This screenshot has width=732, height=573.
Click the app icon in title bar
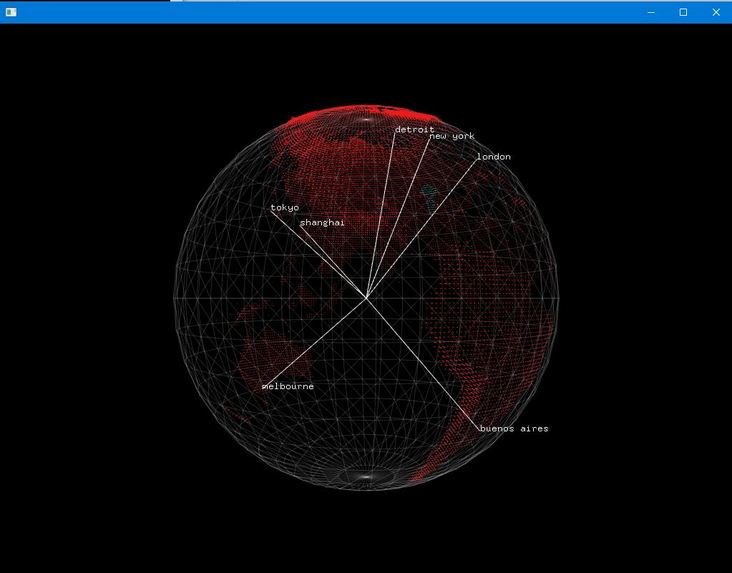[x=11, y=12]
